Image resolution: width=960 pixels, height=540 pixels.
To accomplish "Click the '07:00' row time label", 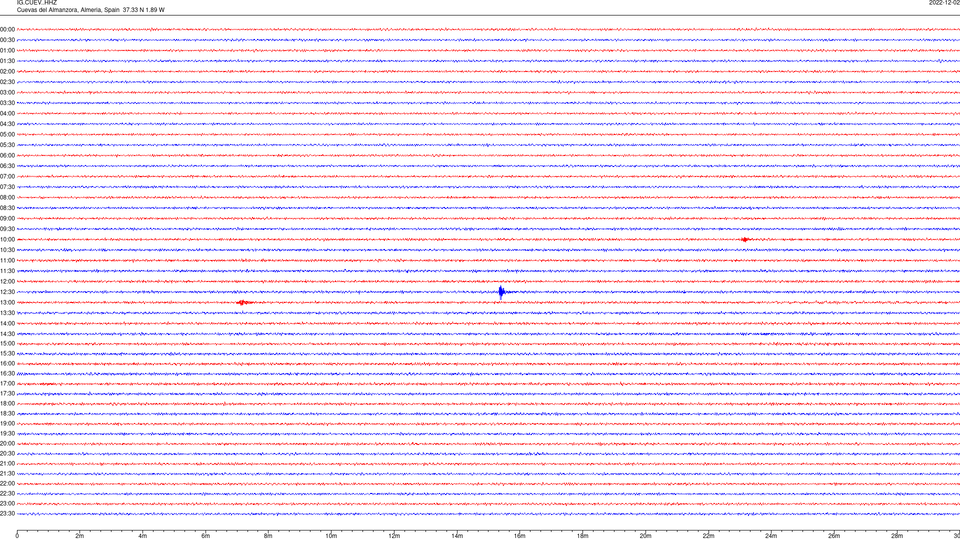I will point(7,176).
